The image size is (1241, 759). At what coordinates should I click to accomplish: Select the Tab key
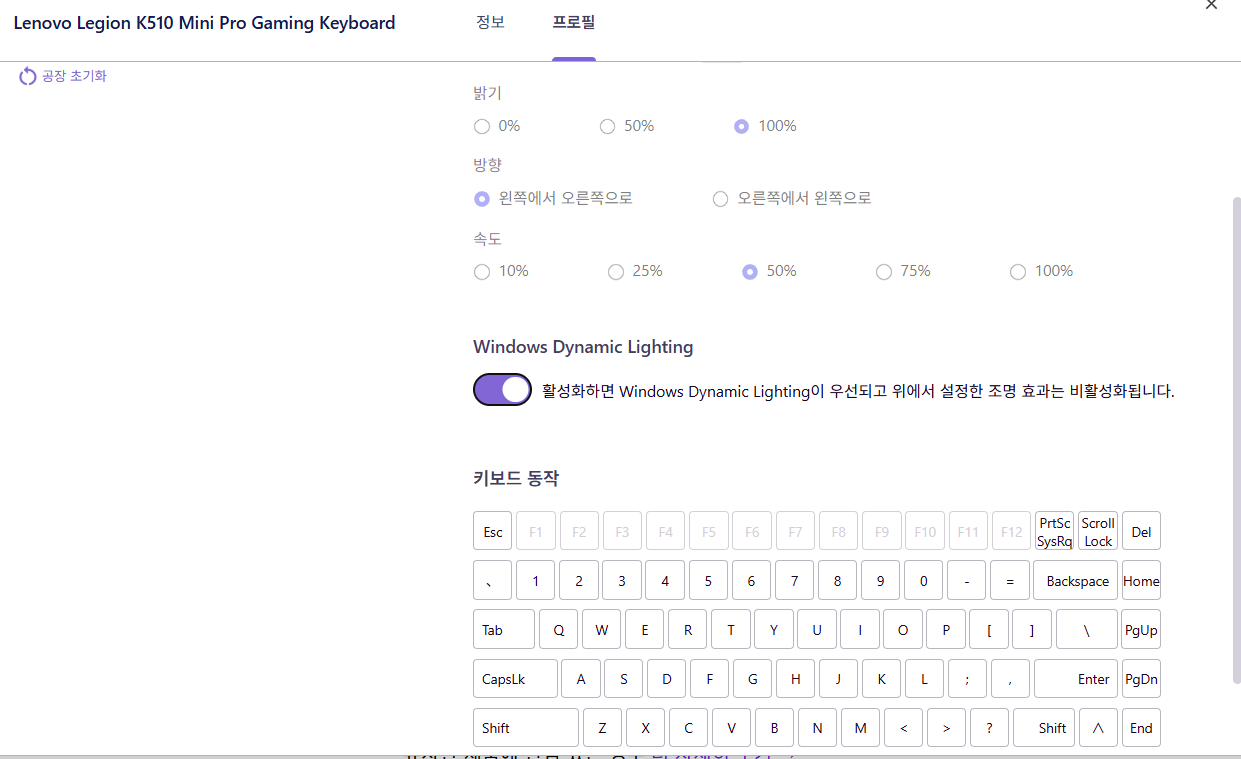pyautogui.click(x=504, y=629)
